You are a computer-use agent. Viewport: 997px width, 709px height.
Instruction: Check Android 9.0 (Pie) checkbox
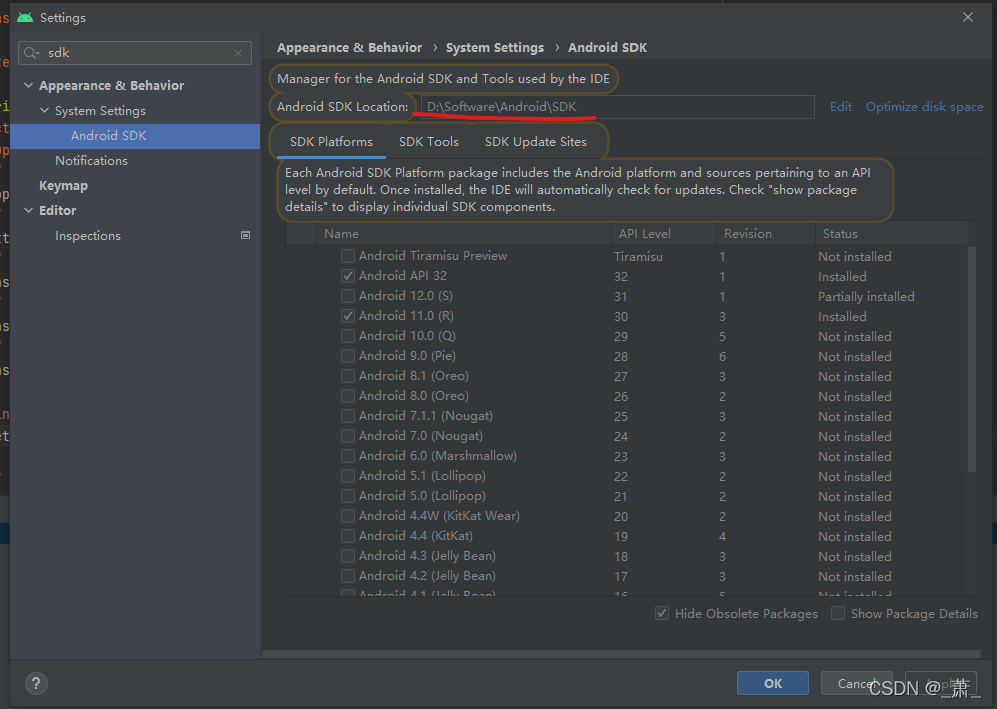tap(348, 356)
